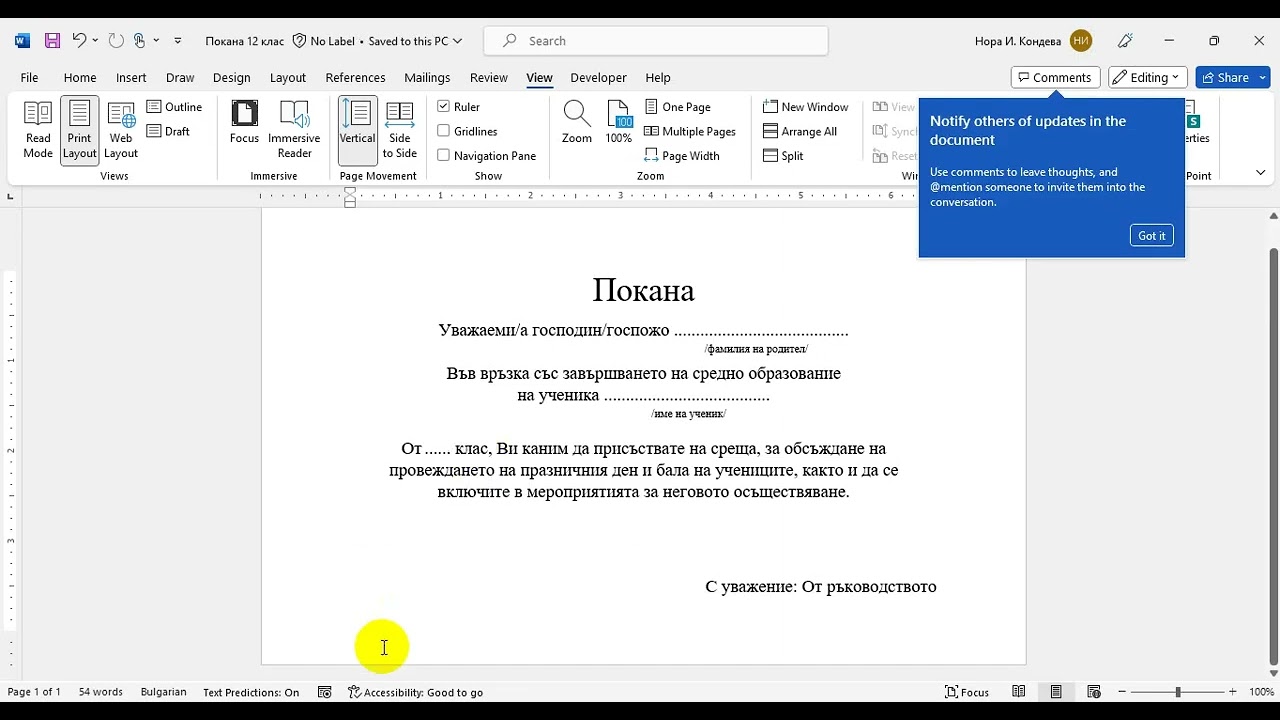Click the Redo icon
Viewport: 1280px width, 720px height.
pos(116,41)
